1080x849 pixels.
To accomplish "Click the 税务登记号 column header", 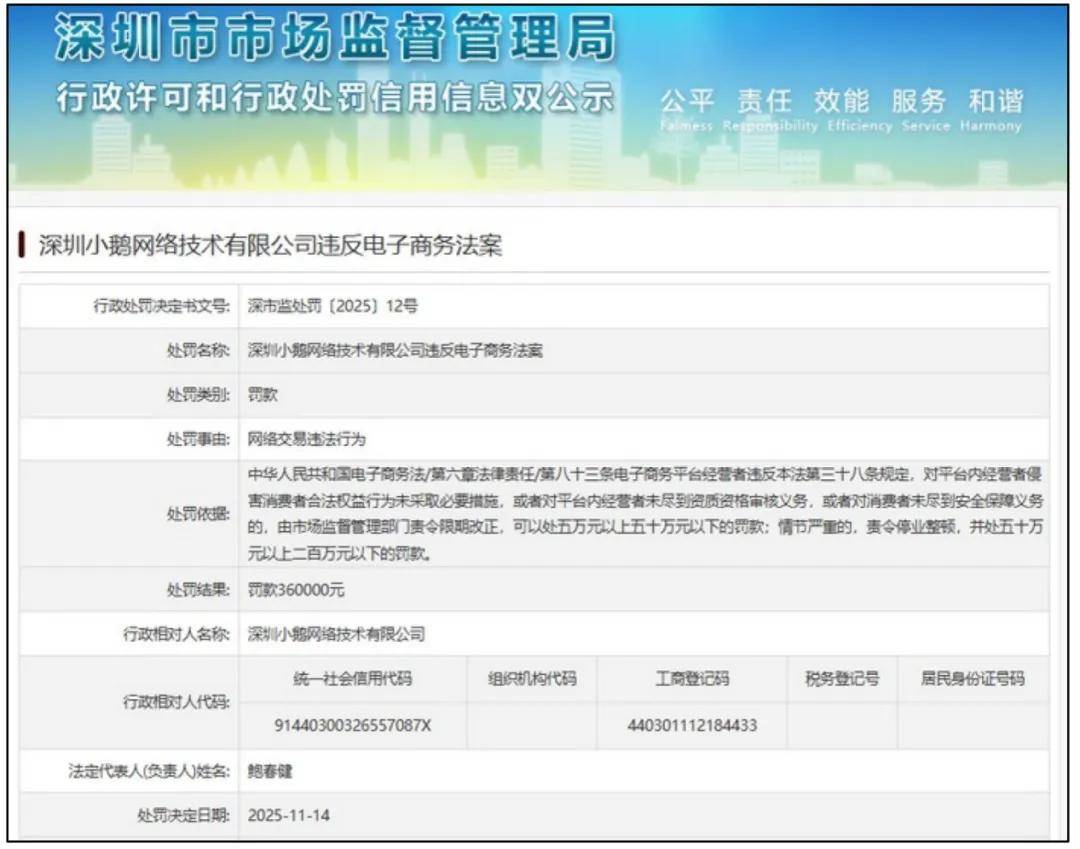I will point(842,678).
